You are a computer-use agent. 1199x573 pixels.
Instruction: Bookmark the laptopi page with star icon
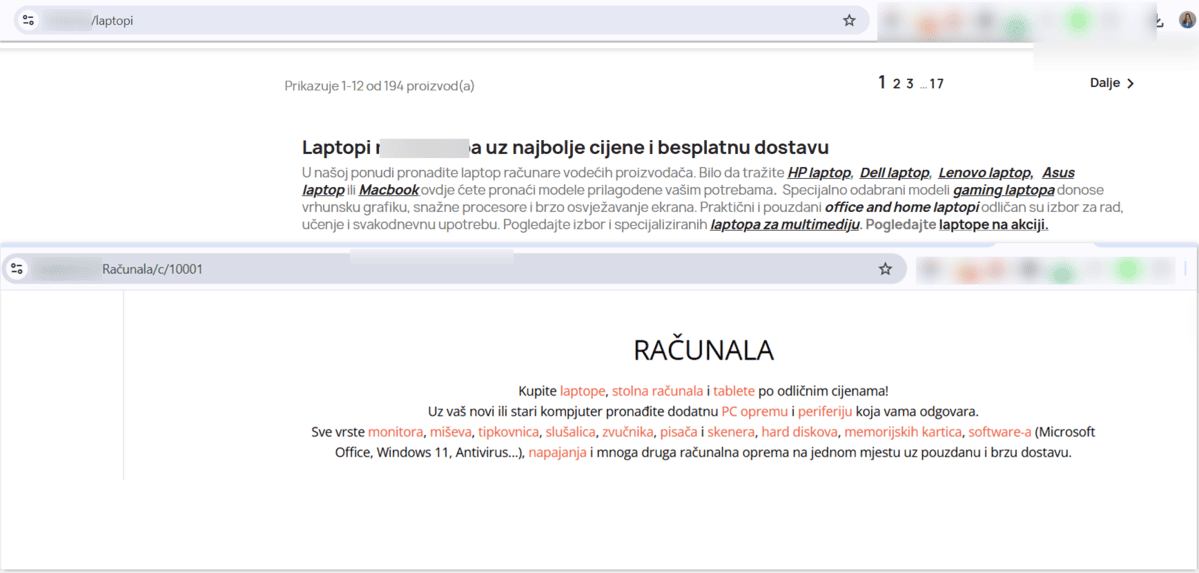point(849,21)
